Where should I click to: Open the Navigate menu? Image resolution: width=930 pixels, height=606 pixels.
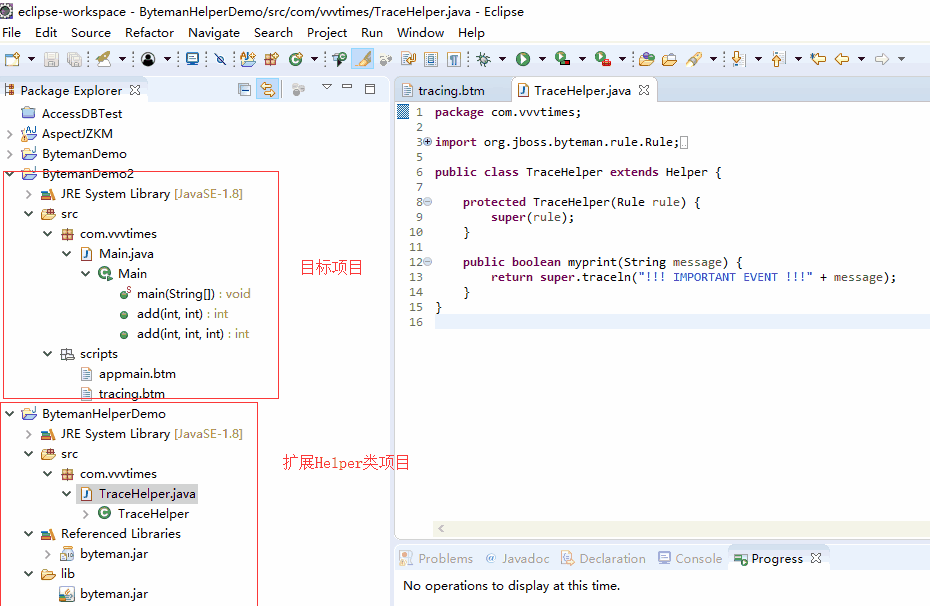[x=214, y=33]
